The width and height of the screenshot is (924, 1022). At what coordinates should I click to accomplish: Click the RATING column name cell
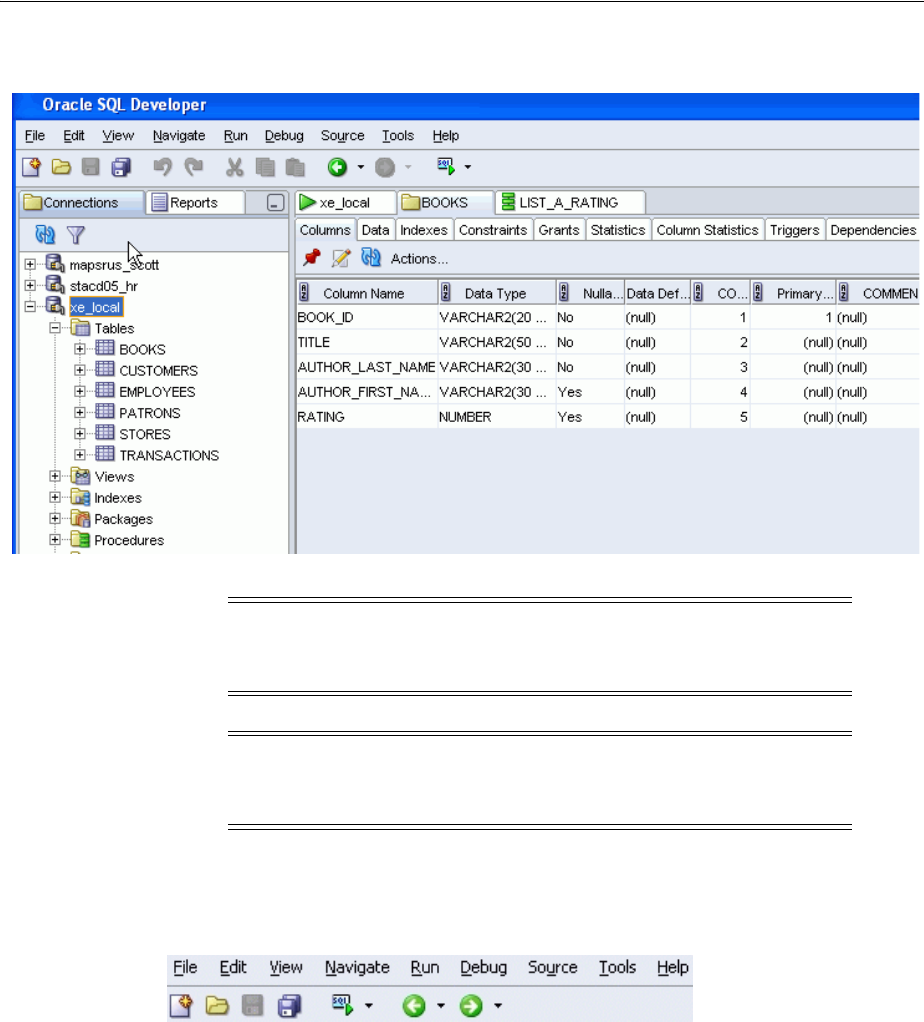366,417
